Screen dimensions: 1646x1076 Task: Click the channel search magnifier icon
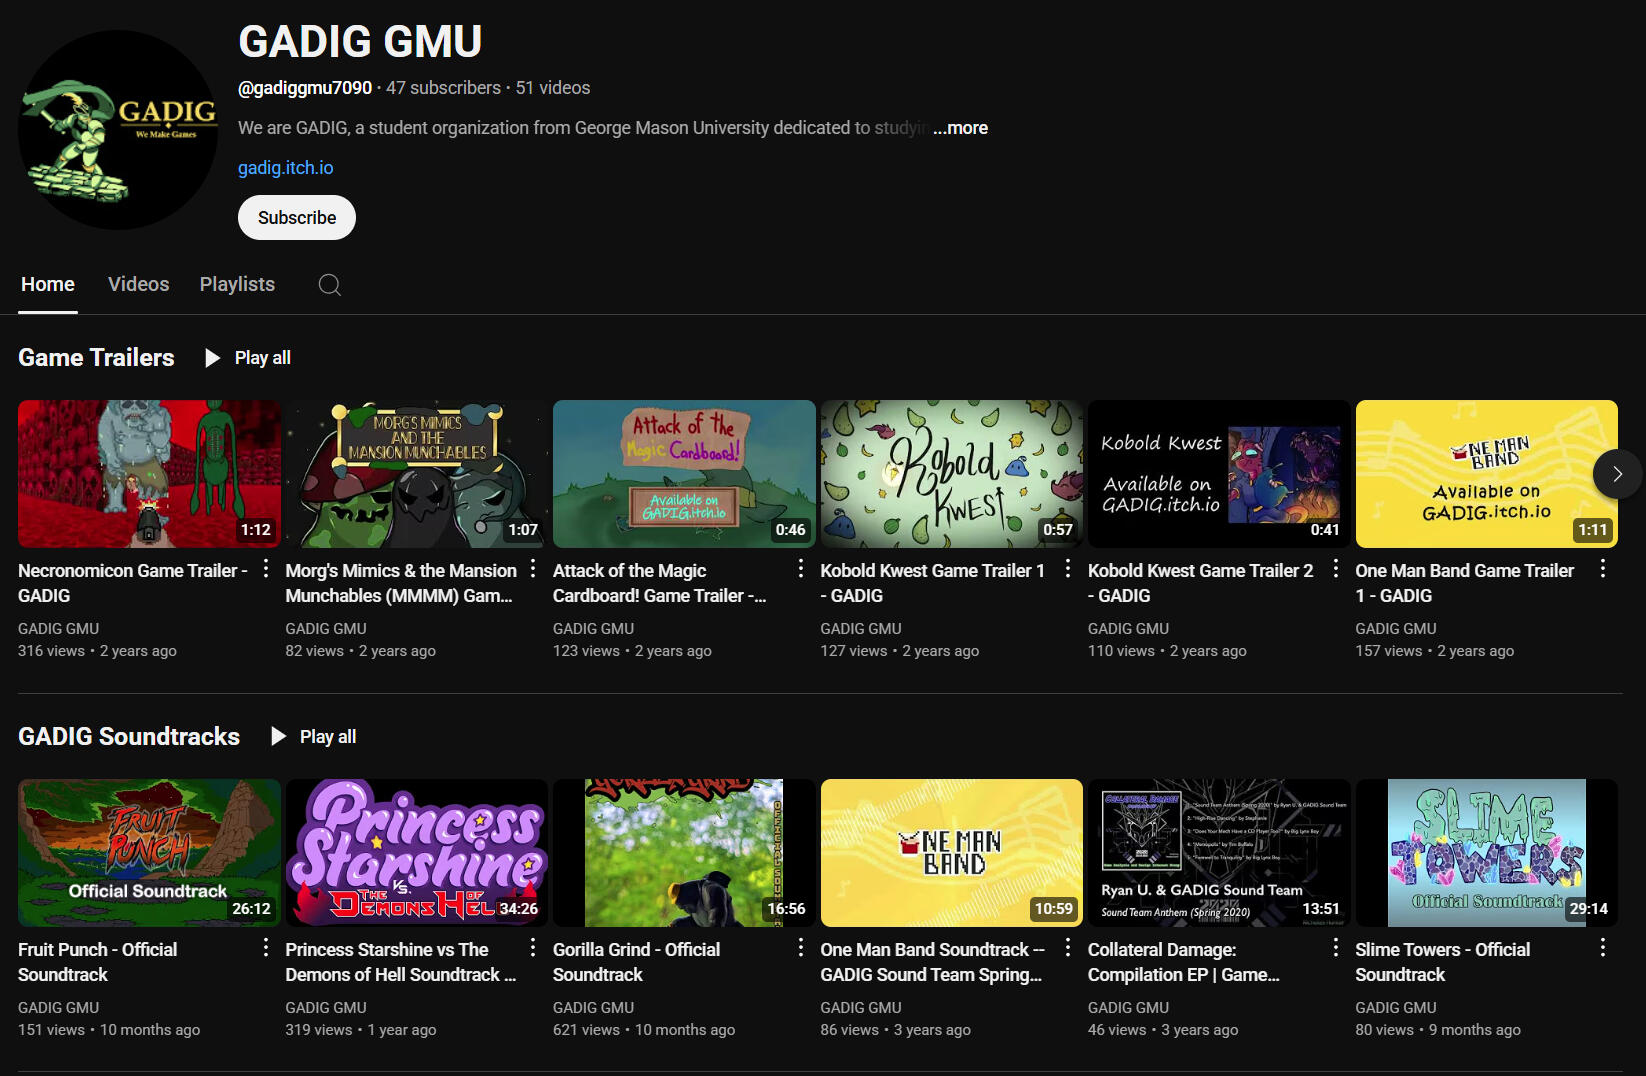click(329, 285)
